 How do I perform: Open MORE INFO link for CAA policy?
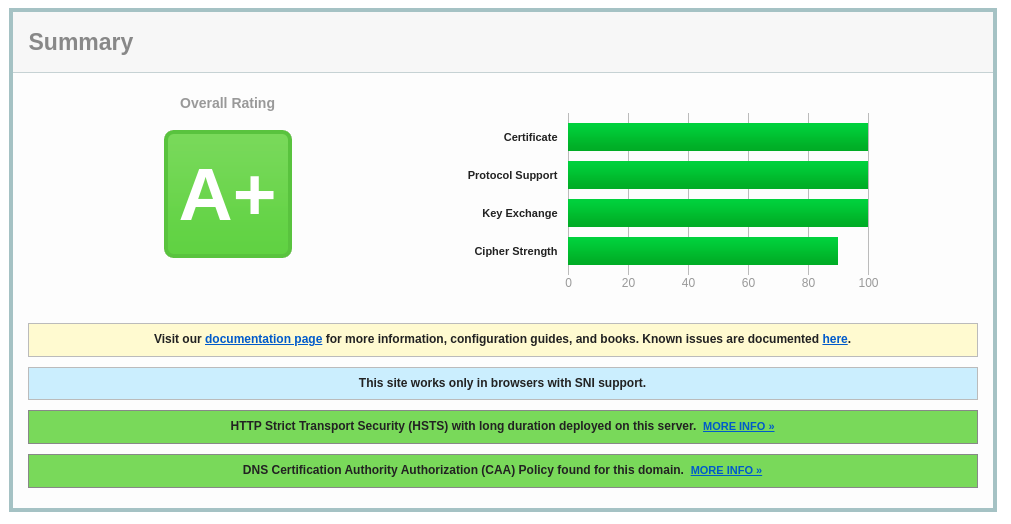point(726,471)
